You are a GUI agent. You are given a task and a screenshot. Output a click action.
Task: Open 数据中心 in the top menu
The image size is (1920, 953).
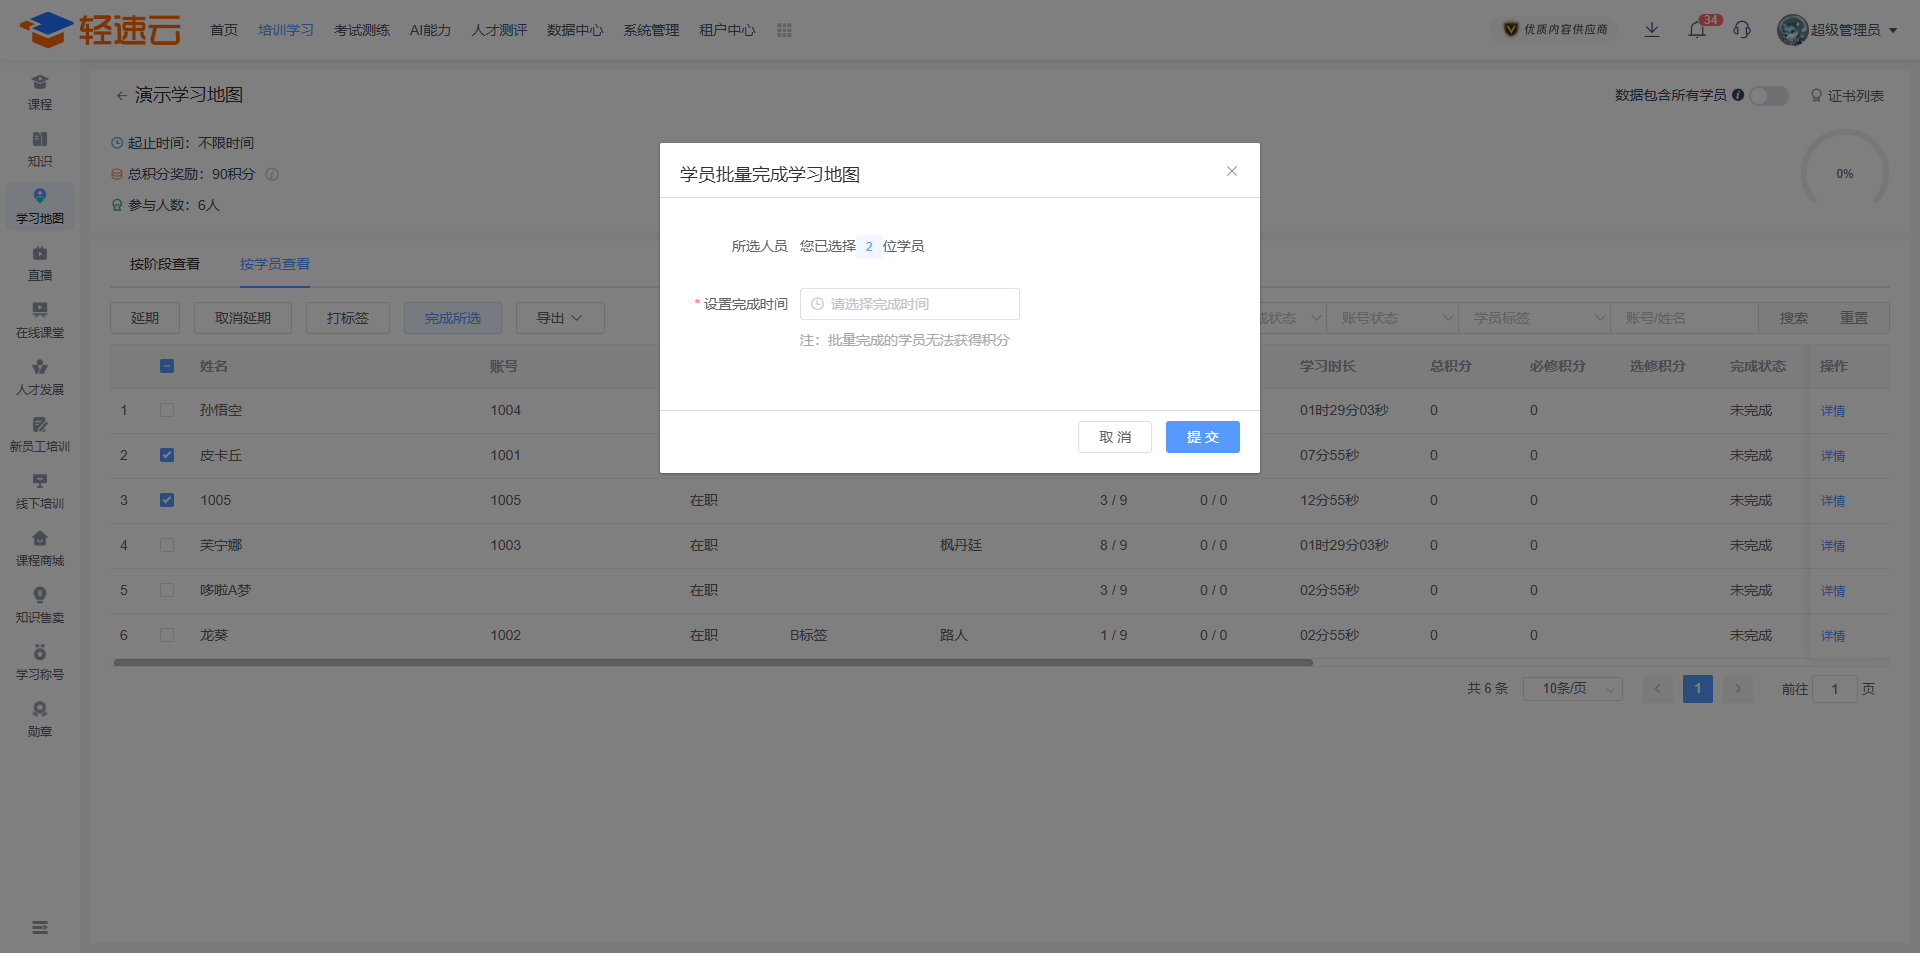pyautogui.click(x=575, y=30)
